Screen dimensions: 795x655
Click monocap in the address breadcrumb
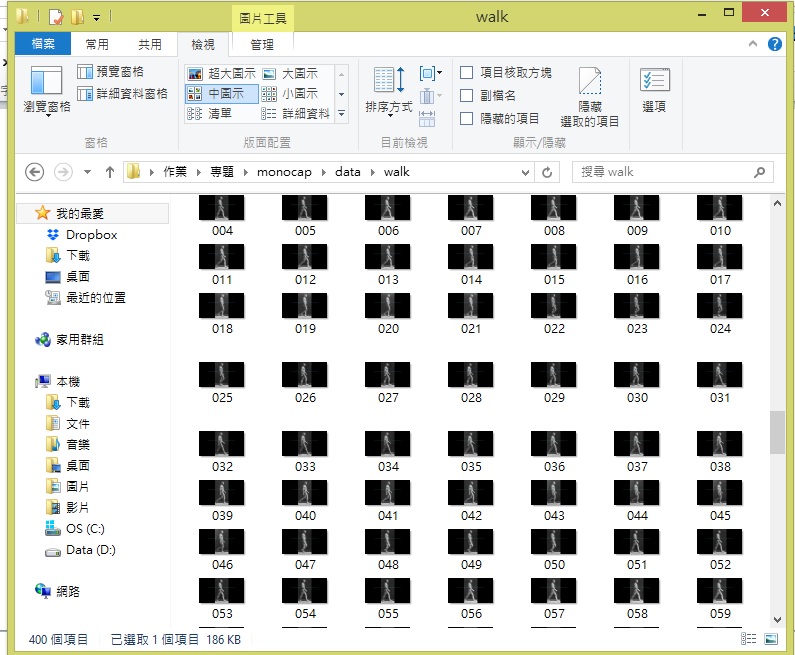[284, 172]
